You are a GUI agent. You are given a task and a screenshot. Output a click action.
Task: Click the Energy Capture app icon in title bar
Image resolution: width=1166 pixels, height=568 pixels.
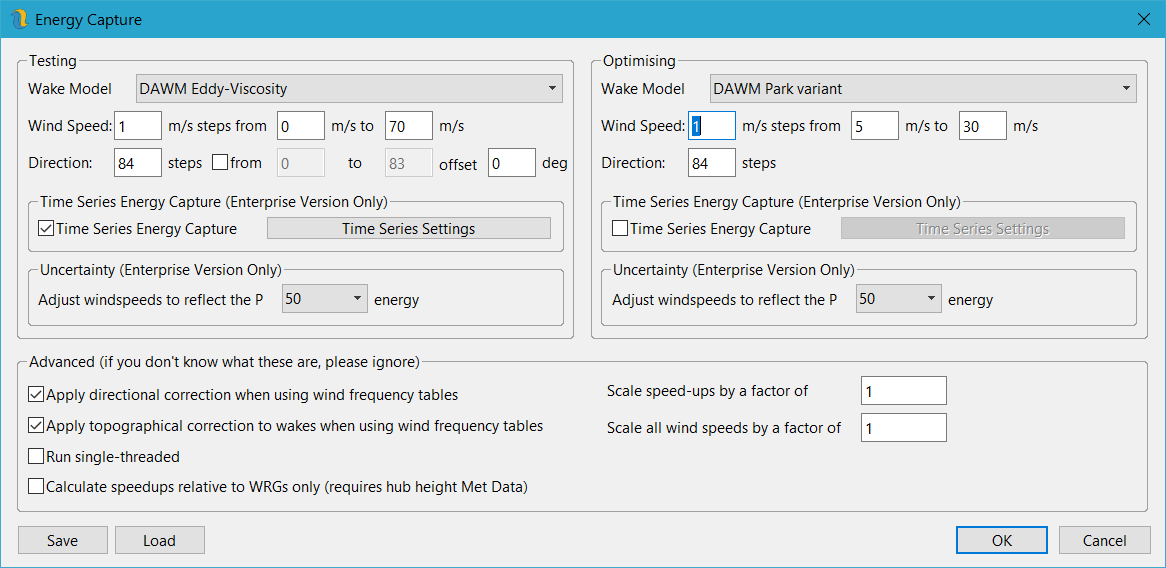tap(20, 20)
